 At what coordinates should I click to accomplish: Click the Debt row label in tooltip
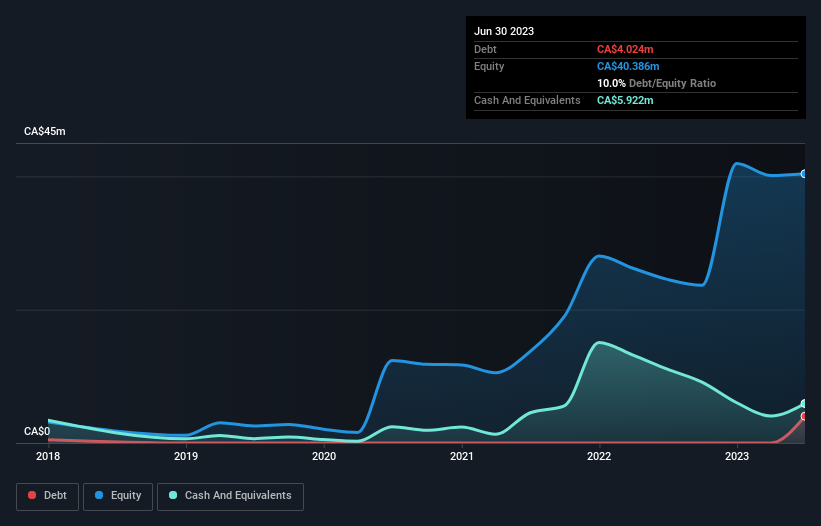(485, 49)
